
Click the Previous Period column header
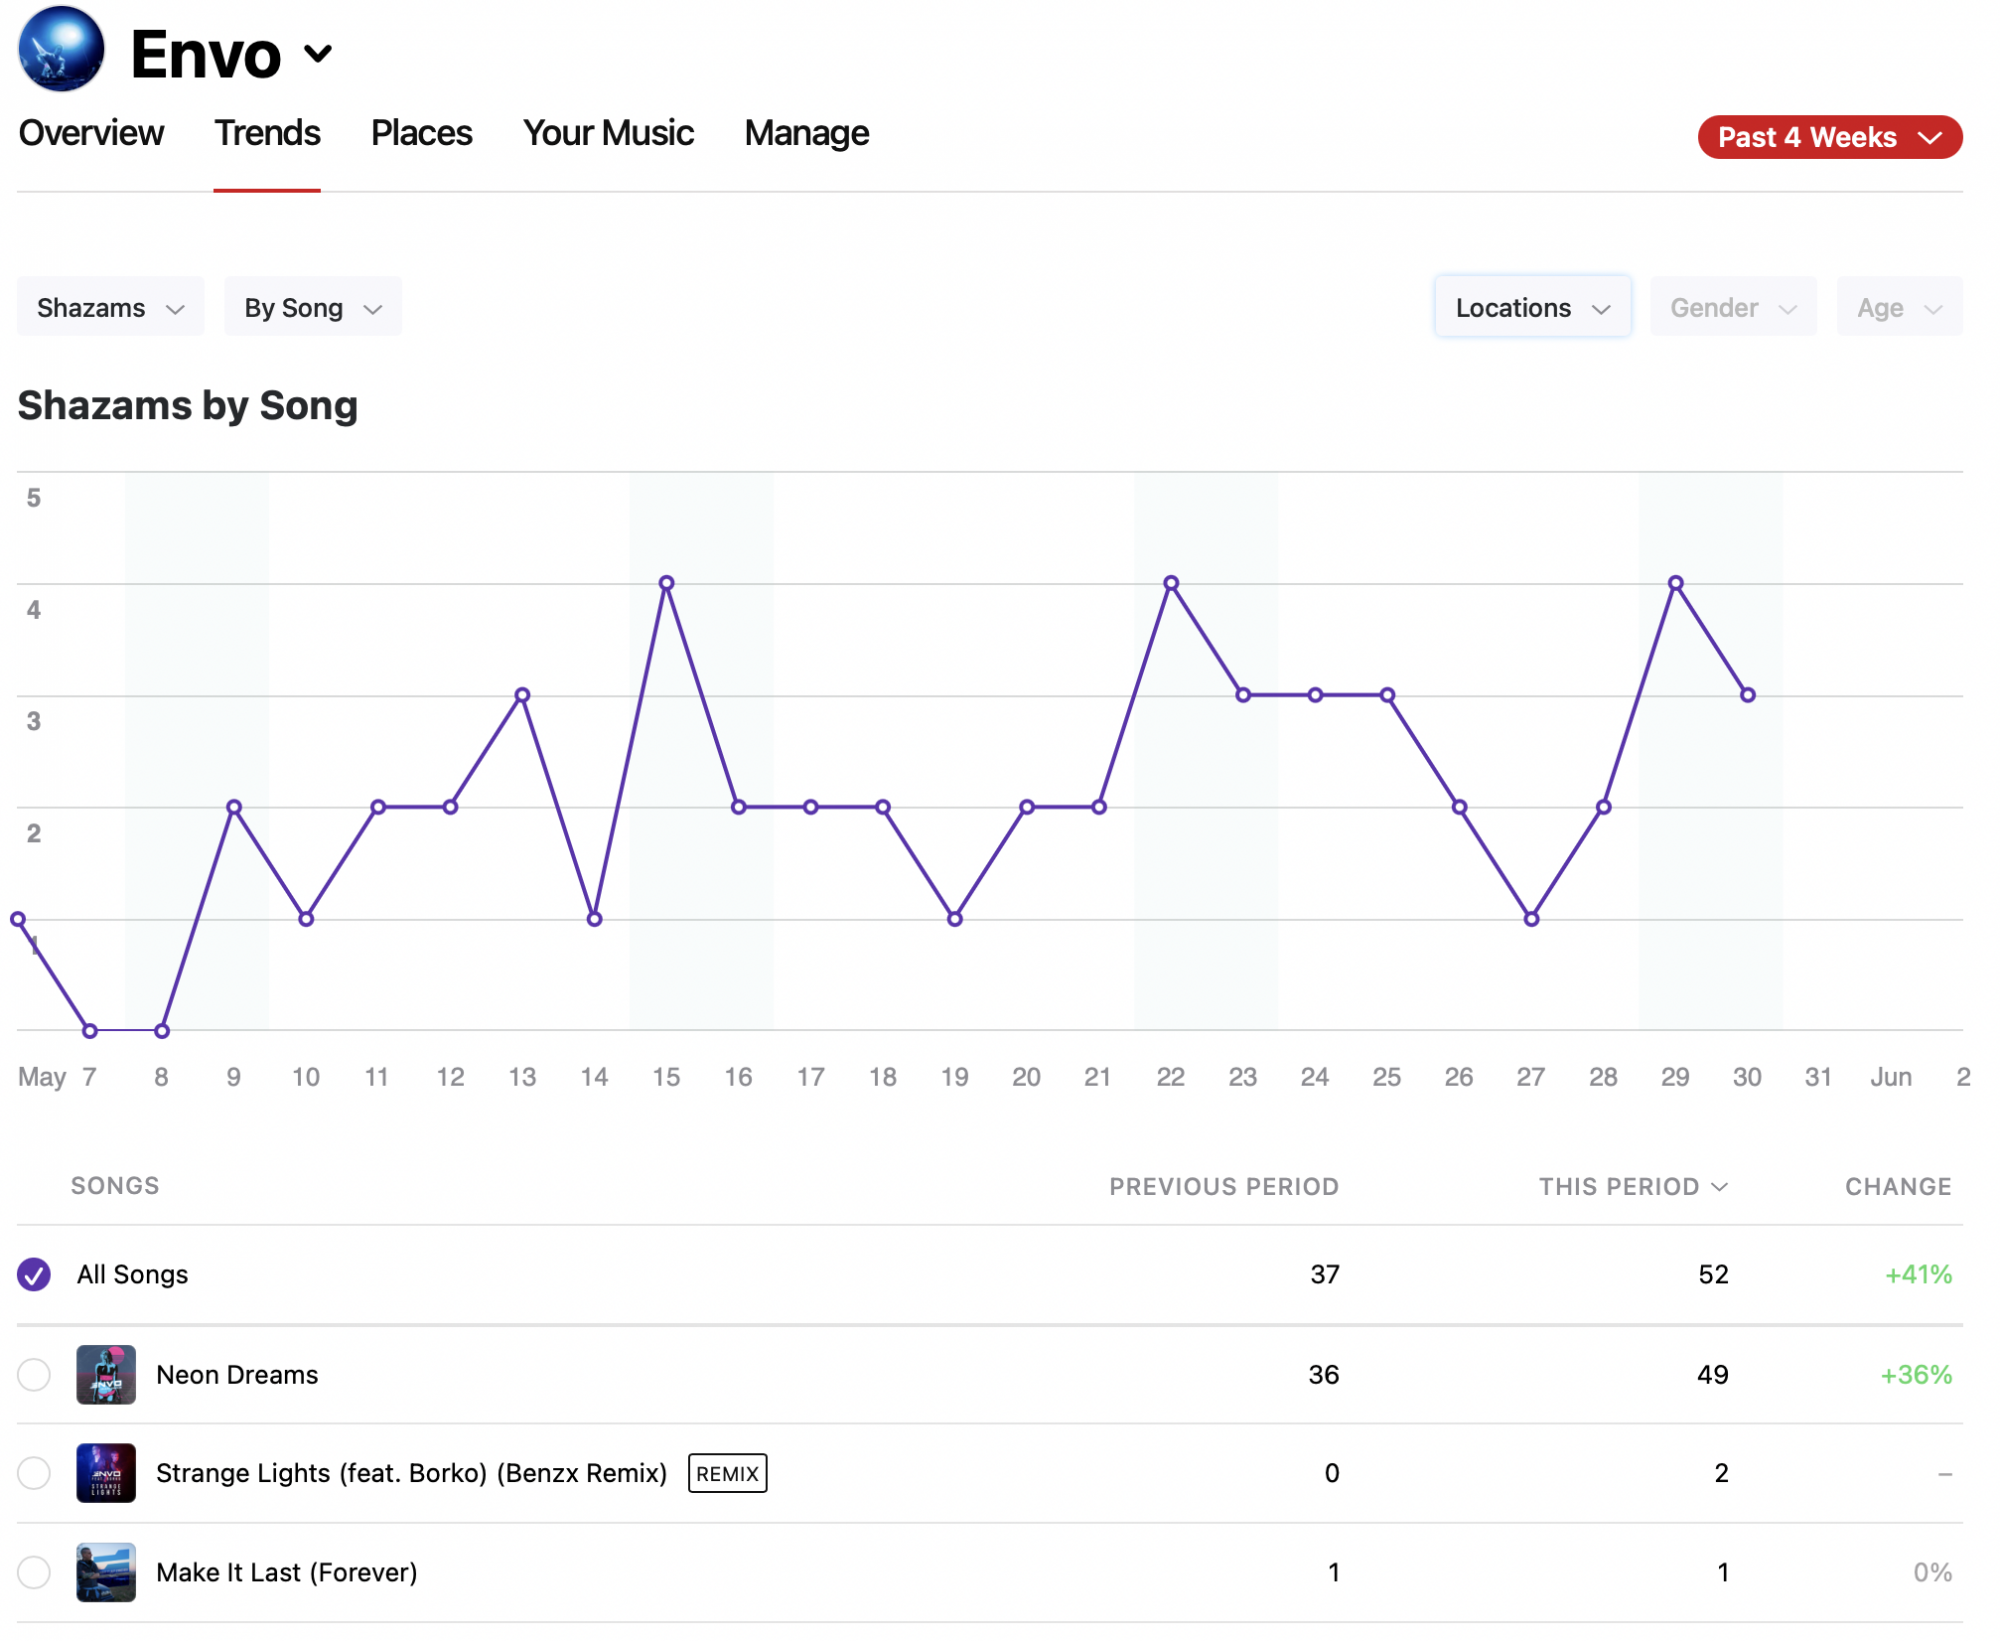click(1223, 1187)
